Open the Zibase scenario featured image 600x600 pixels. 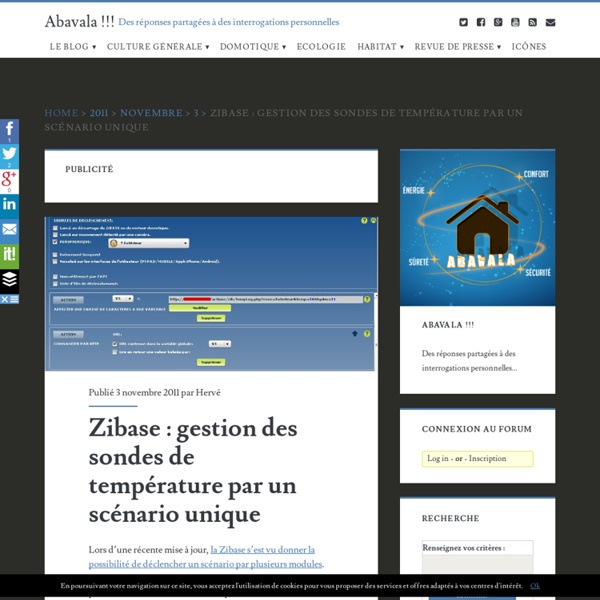click(211, 293)
